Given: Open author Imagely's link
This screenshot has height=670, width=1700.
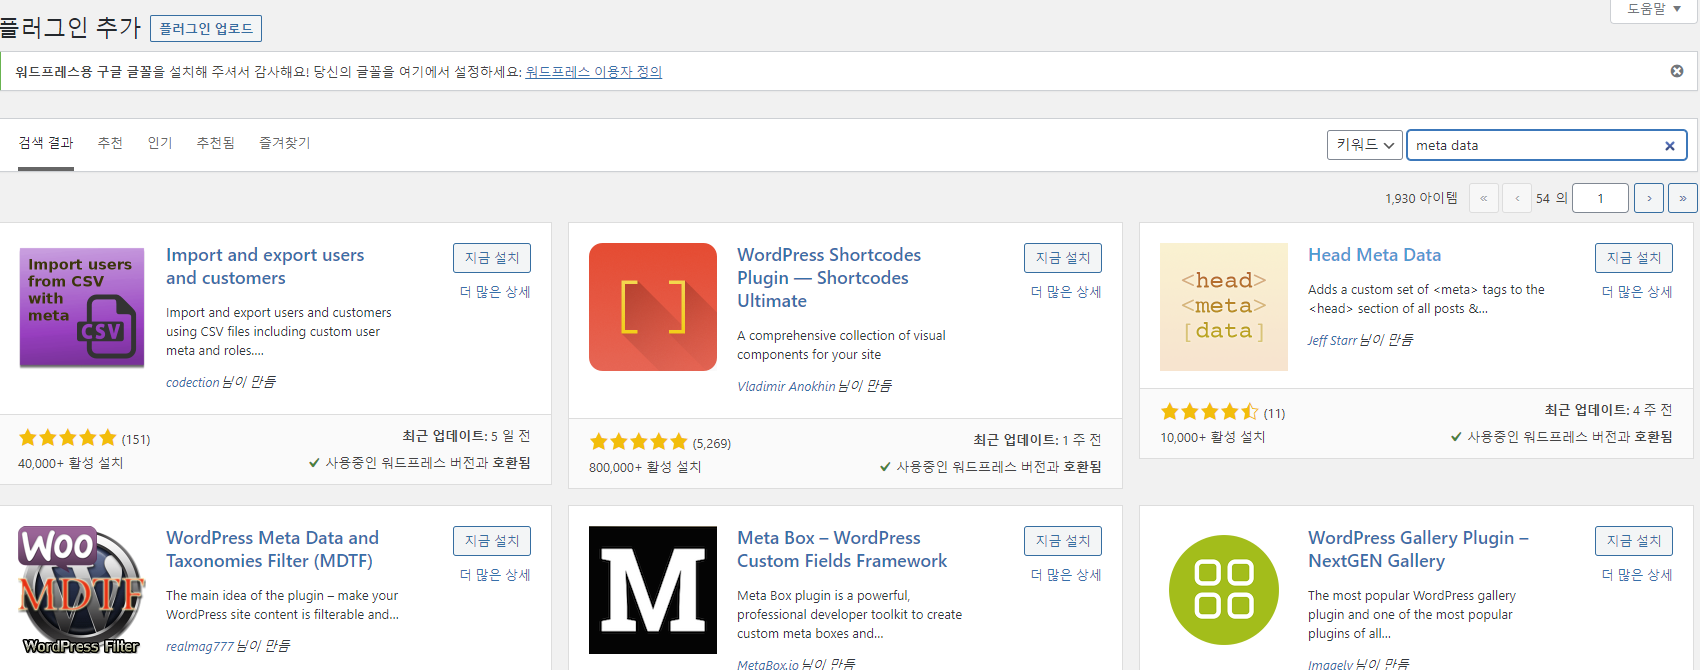Looking at the screenshot, I should [x=1330, y=664].
